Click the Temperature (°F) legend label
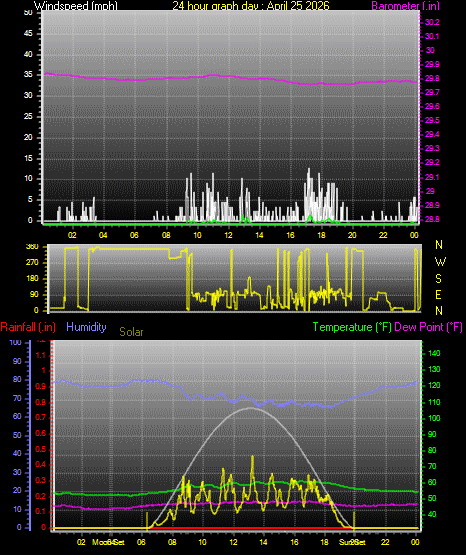This screenshot has width=466, height=555. pyautogui.click(x=352, y=327)
